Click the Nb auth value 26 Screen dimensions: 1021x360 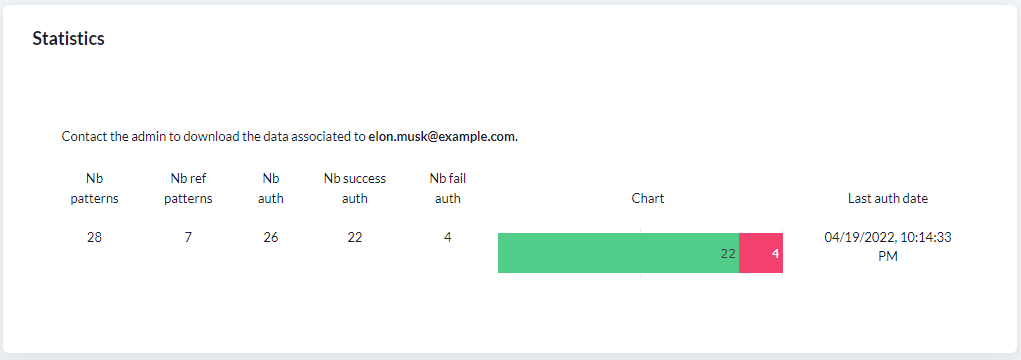271,238
